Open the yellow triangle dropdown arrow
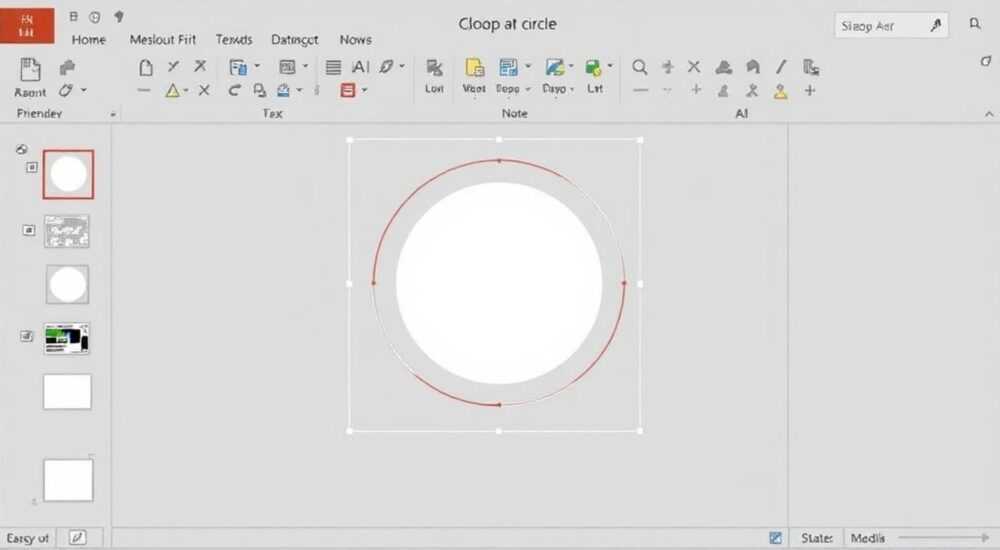This screenshot has width=1000, height=550. [x=185, y=91]
